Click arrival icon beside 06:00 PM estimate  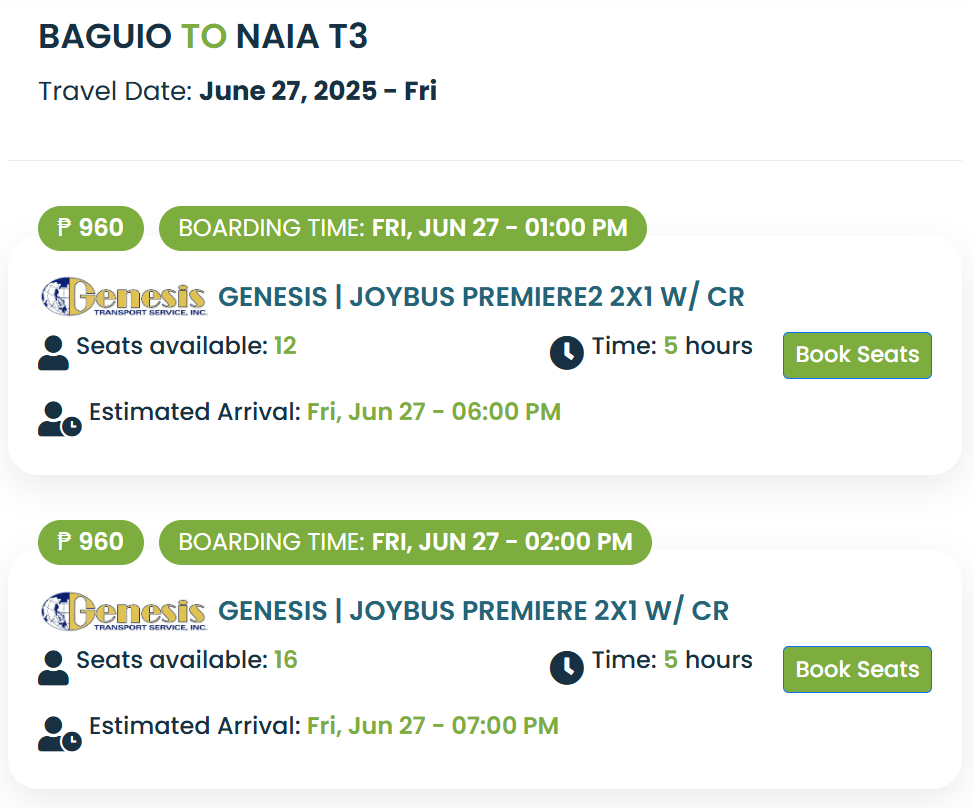tap(60, 419)
